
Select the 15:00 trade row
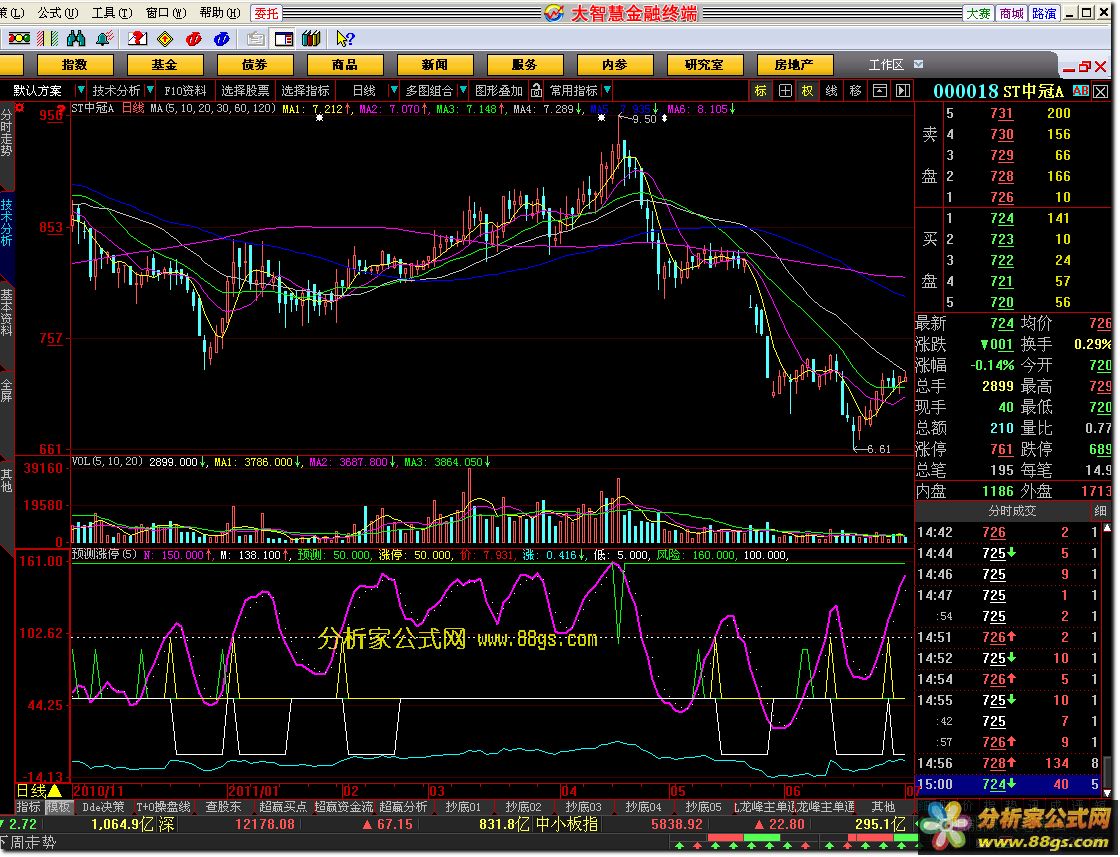click(x=1009, y=784)
